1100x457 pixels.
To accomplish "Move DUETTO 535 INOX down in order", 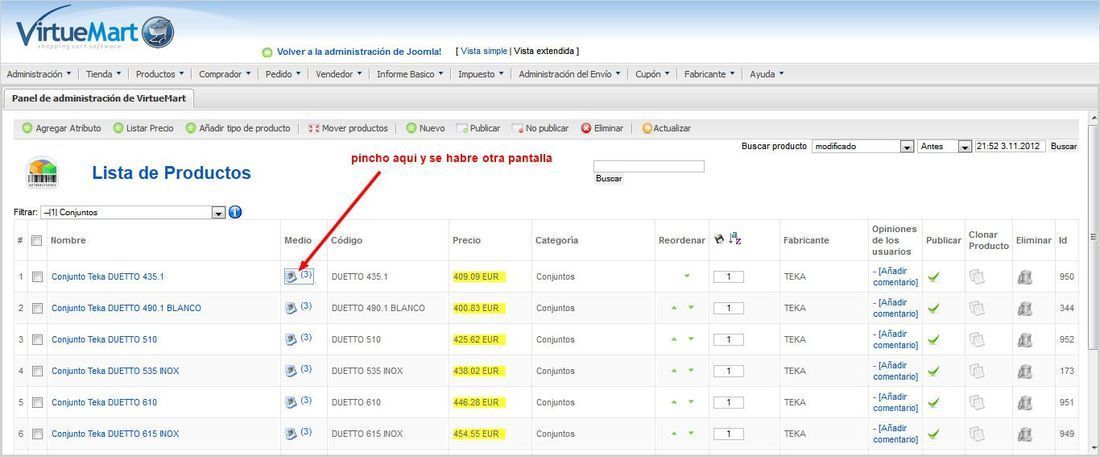I will [690, 371].
